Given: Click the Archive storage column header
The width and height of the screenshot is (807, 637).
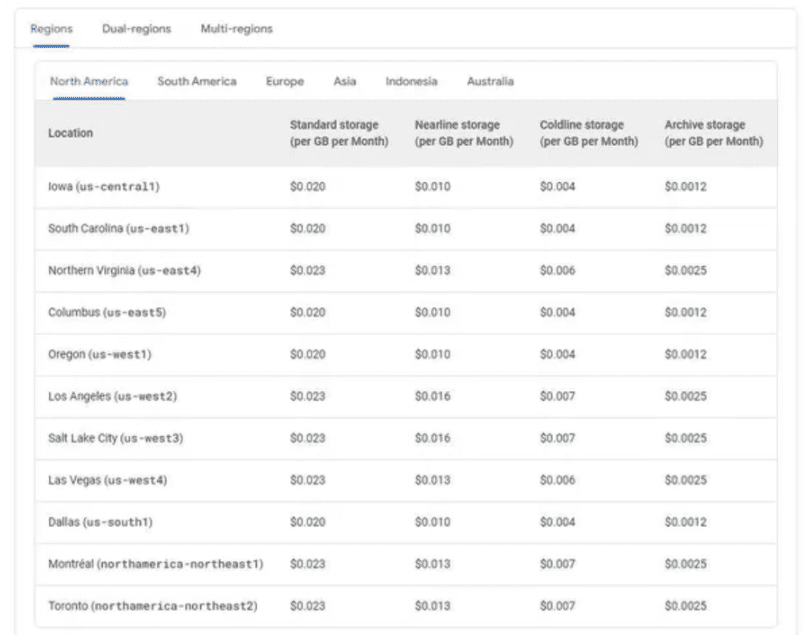Looking at the screenshot, I should [x=714, y=133].
